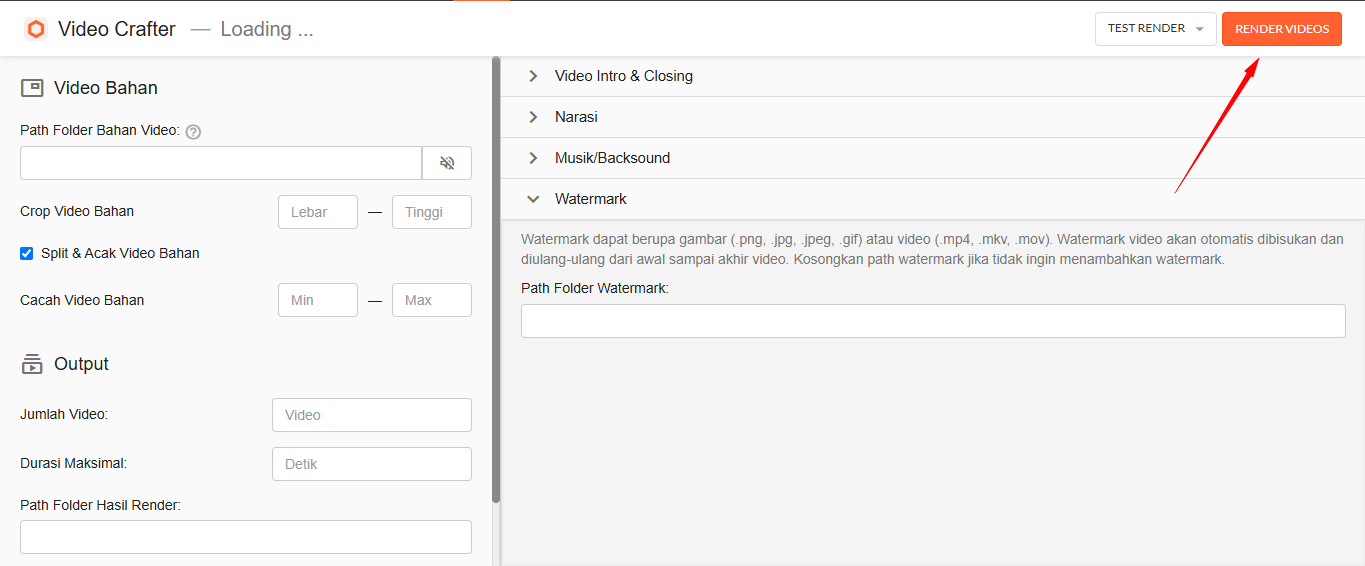Image resolution: width=1365 pixels, height=566 pixels.
Task: Toggle Split & Acak Video Bahan checkbox
Action: tap(27, 253)
